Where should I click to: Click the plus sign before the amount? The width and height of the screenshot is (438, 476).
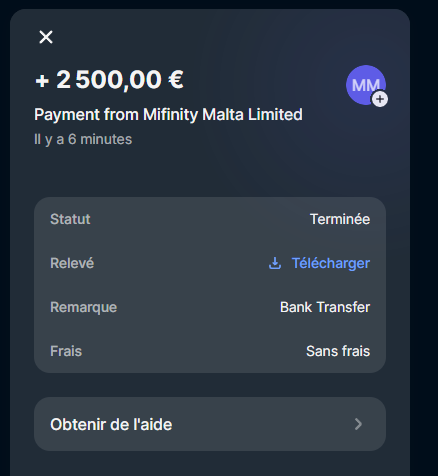[42, 81]
